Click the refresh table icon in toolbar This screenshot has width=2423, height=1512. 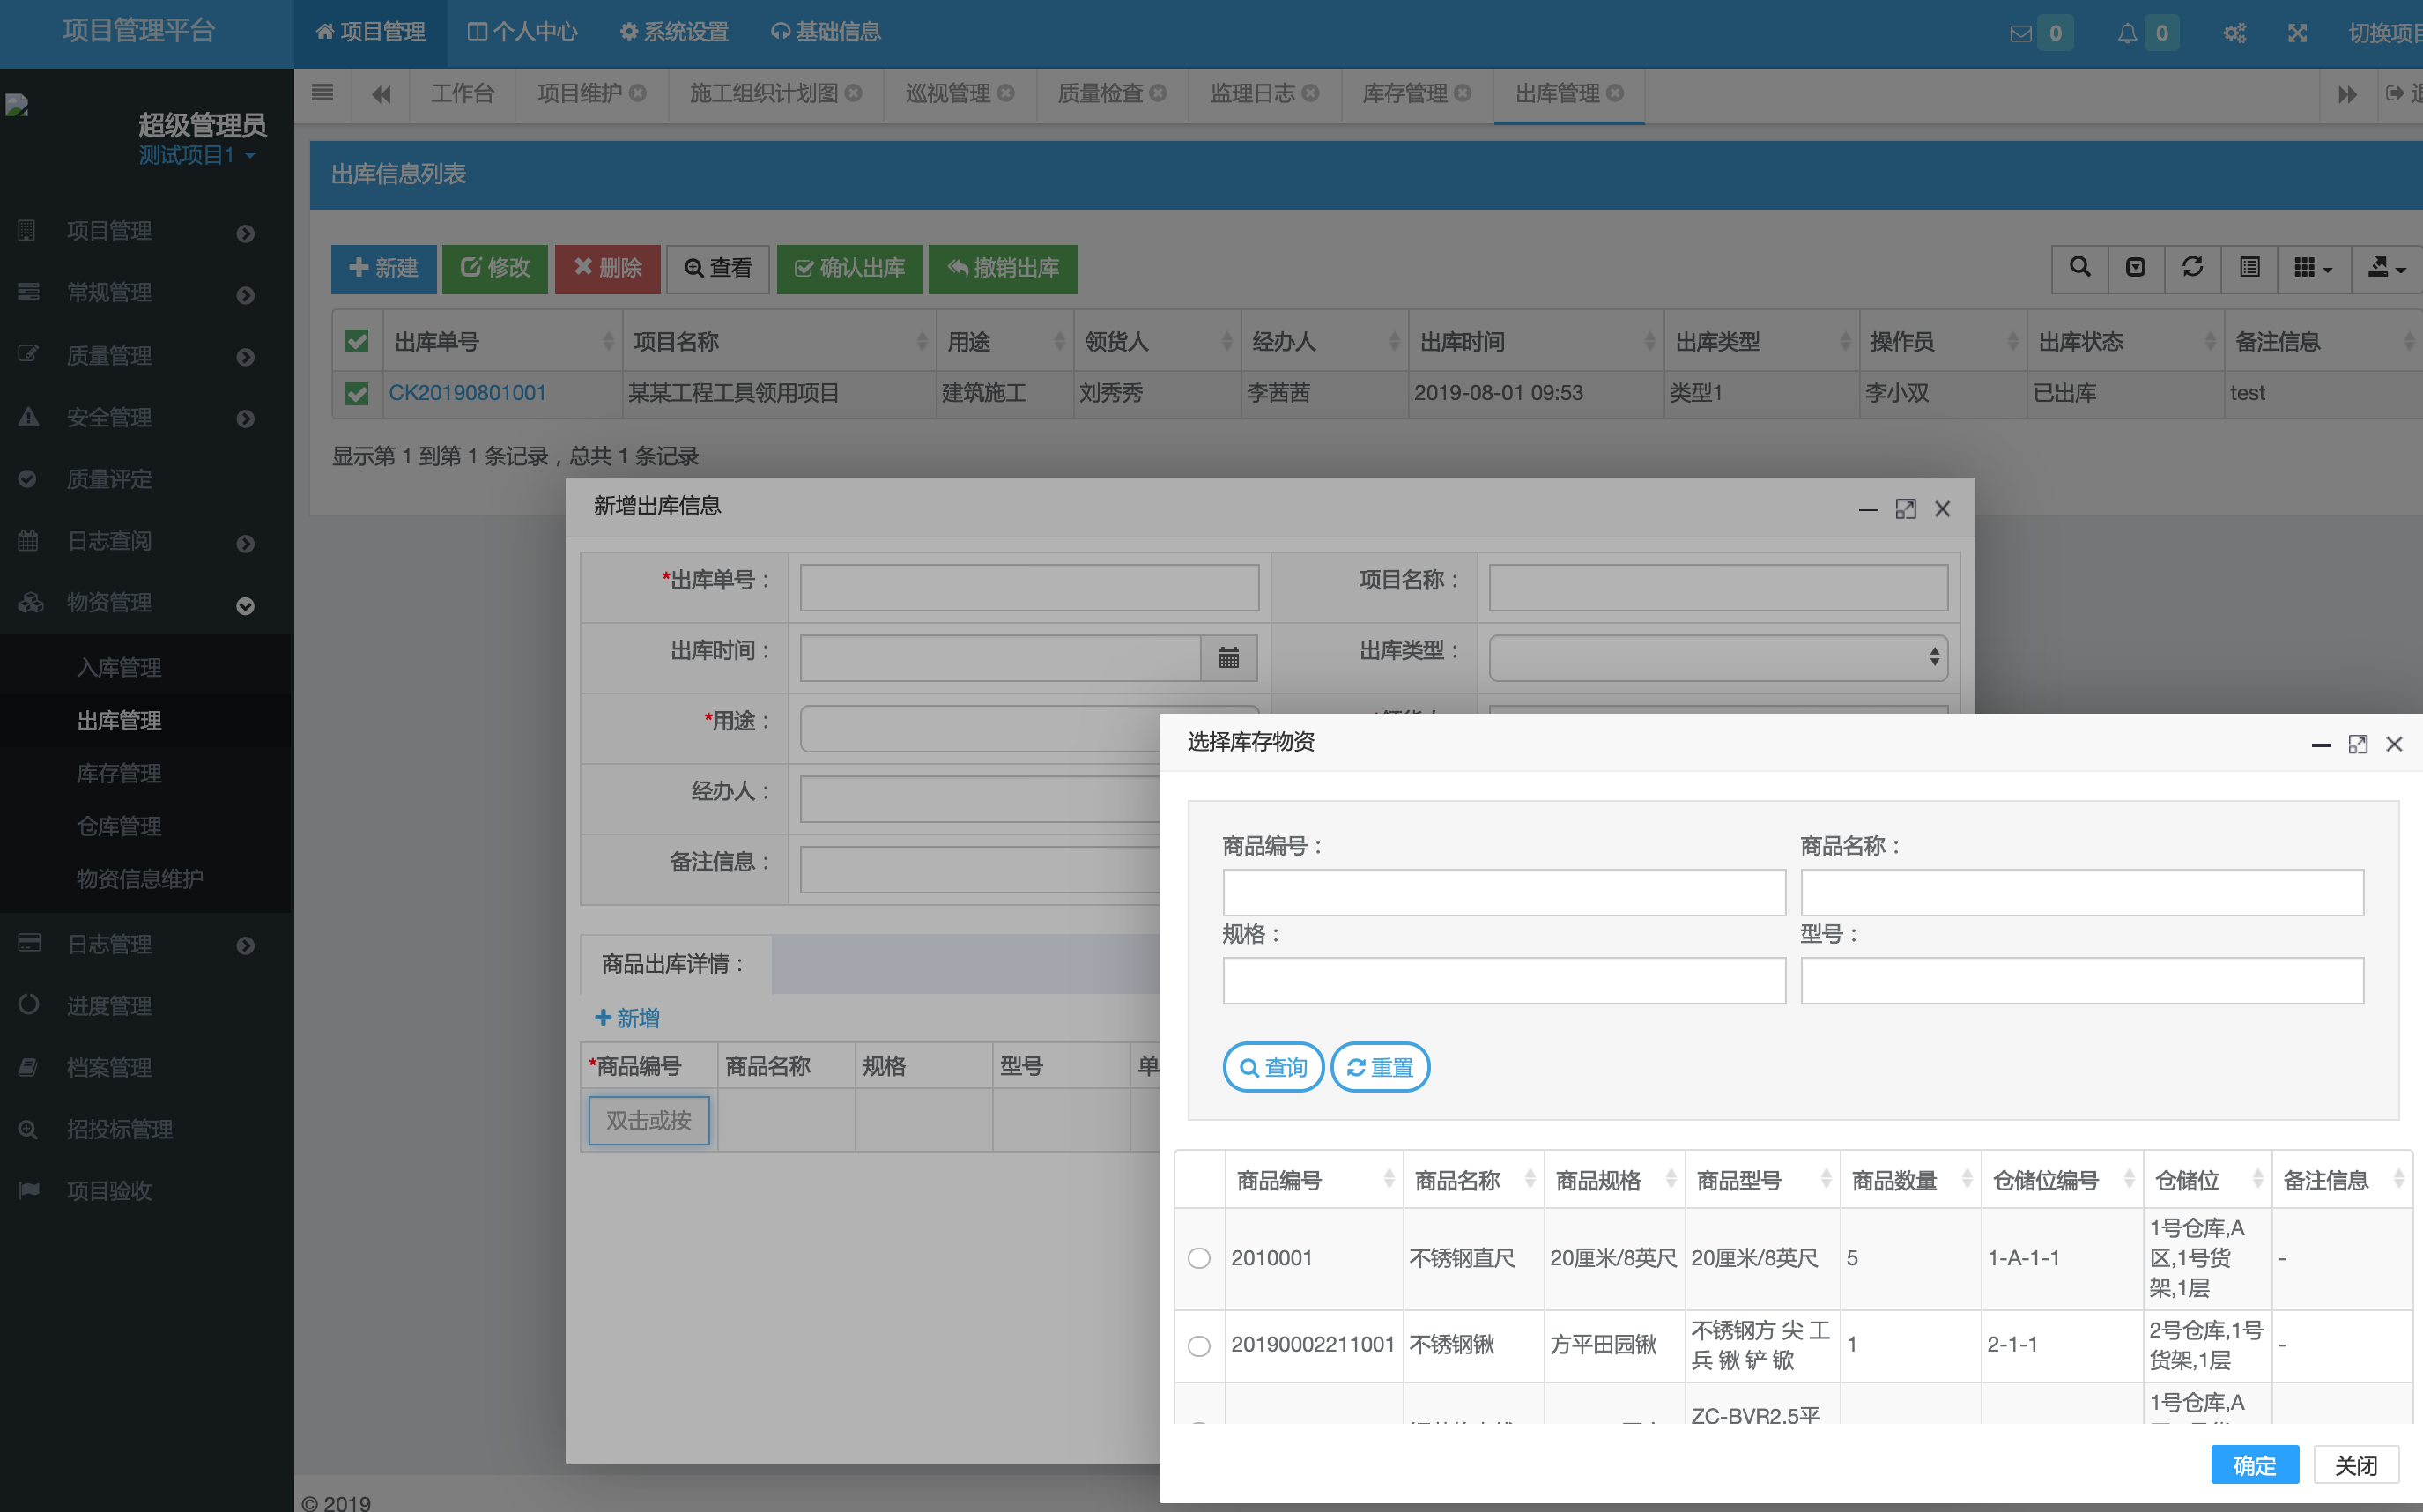(x=2192, y=268)
